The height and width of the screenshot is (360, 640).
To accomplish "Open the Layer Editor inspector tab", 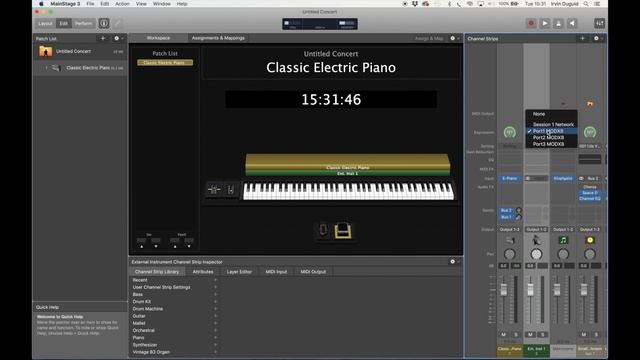I will pos(239,271).
